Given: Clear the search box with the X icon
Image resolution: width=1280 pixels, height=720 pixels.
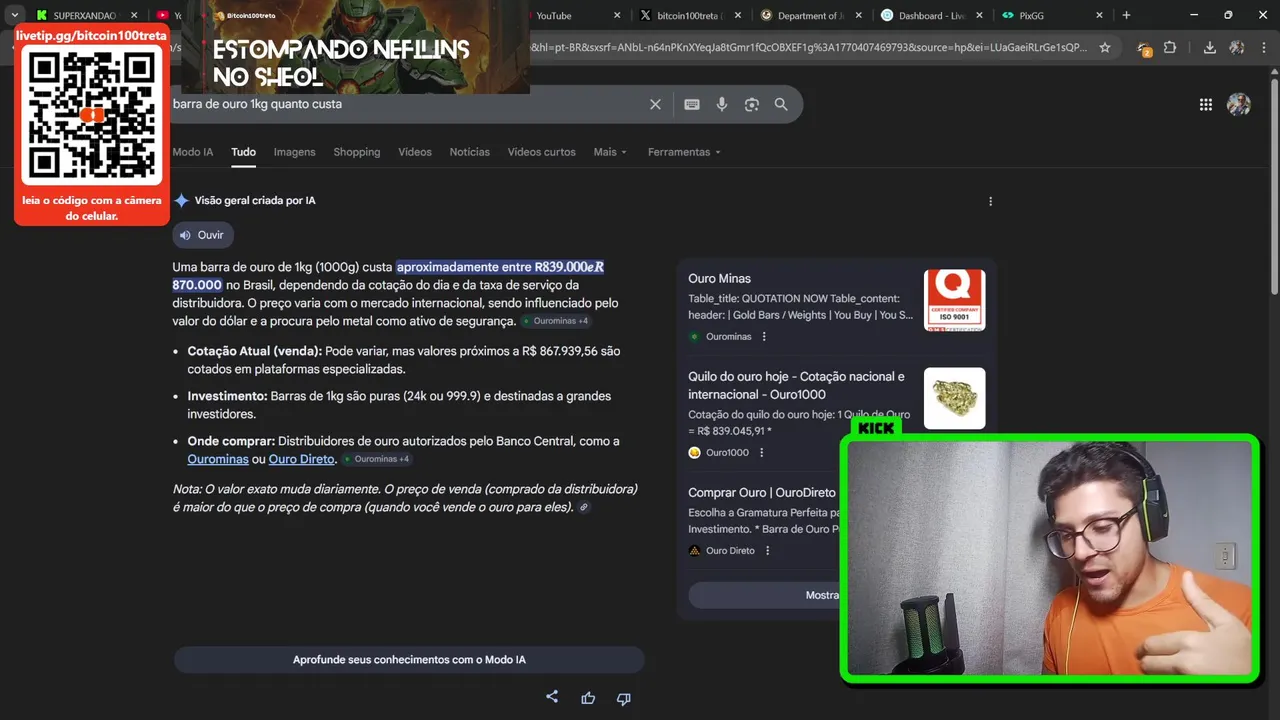Looking at the screenshot, I should coord(655,104).
